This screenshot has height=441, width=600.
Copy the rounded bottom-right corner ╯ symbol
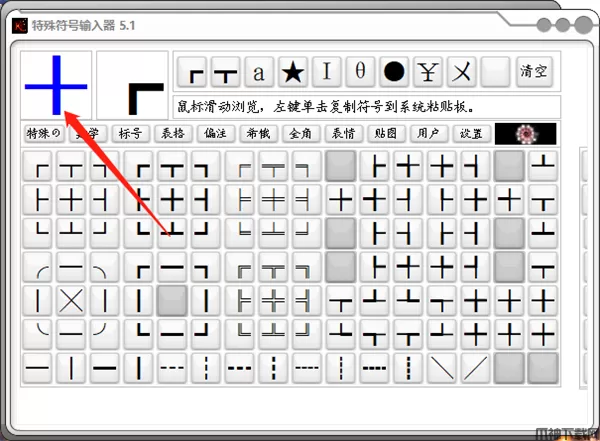click(104, 334)
